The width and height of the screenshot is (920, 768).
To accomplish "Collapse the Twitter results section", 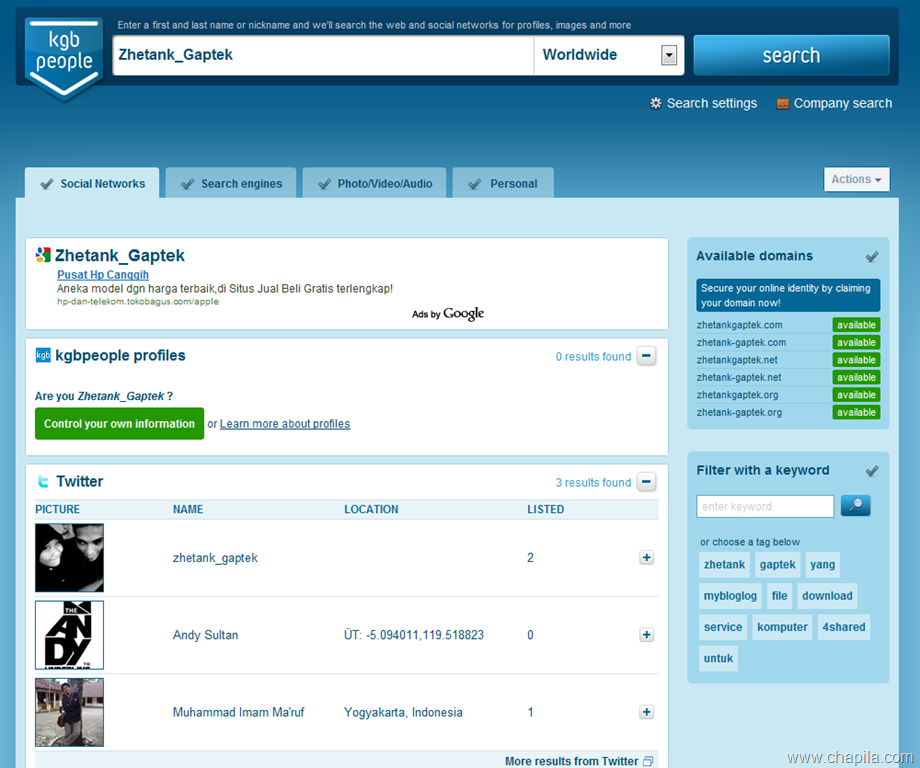I will click(x=647, y=482).
